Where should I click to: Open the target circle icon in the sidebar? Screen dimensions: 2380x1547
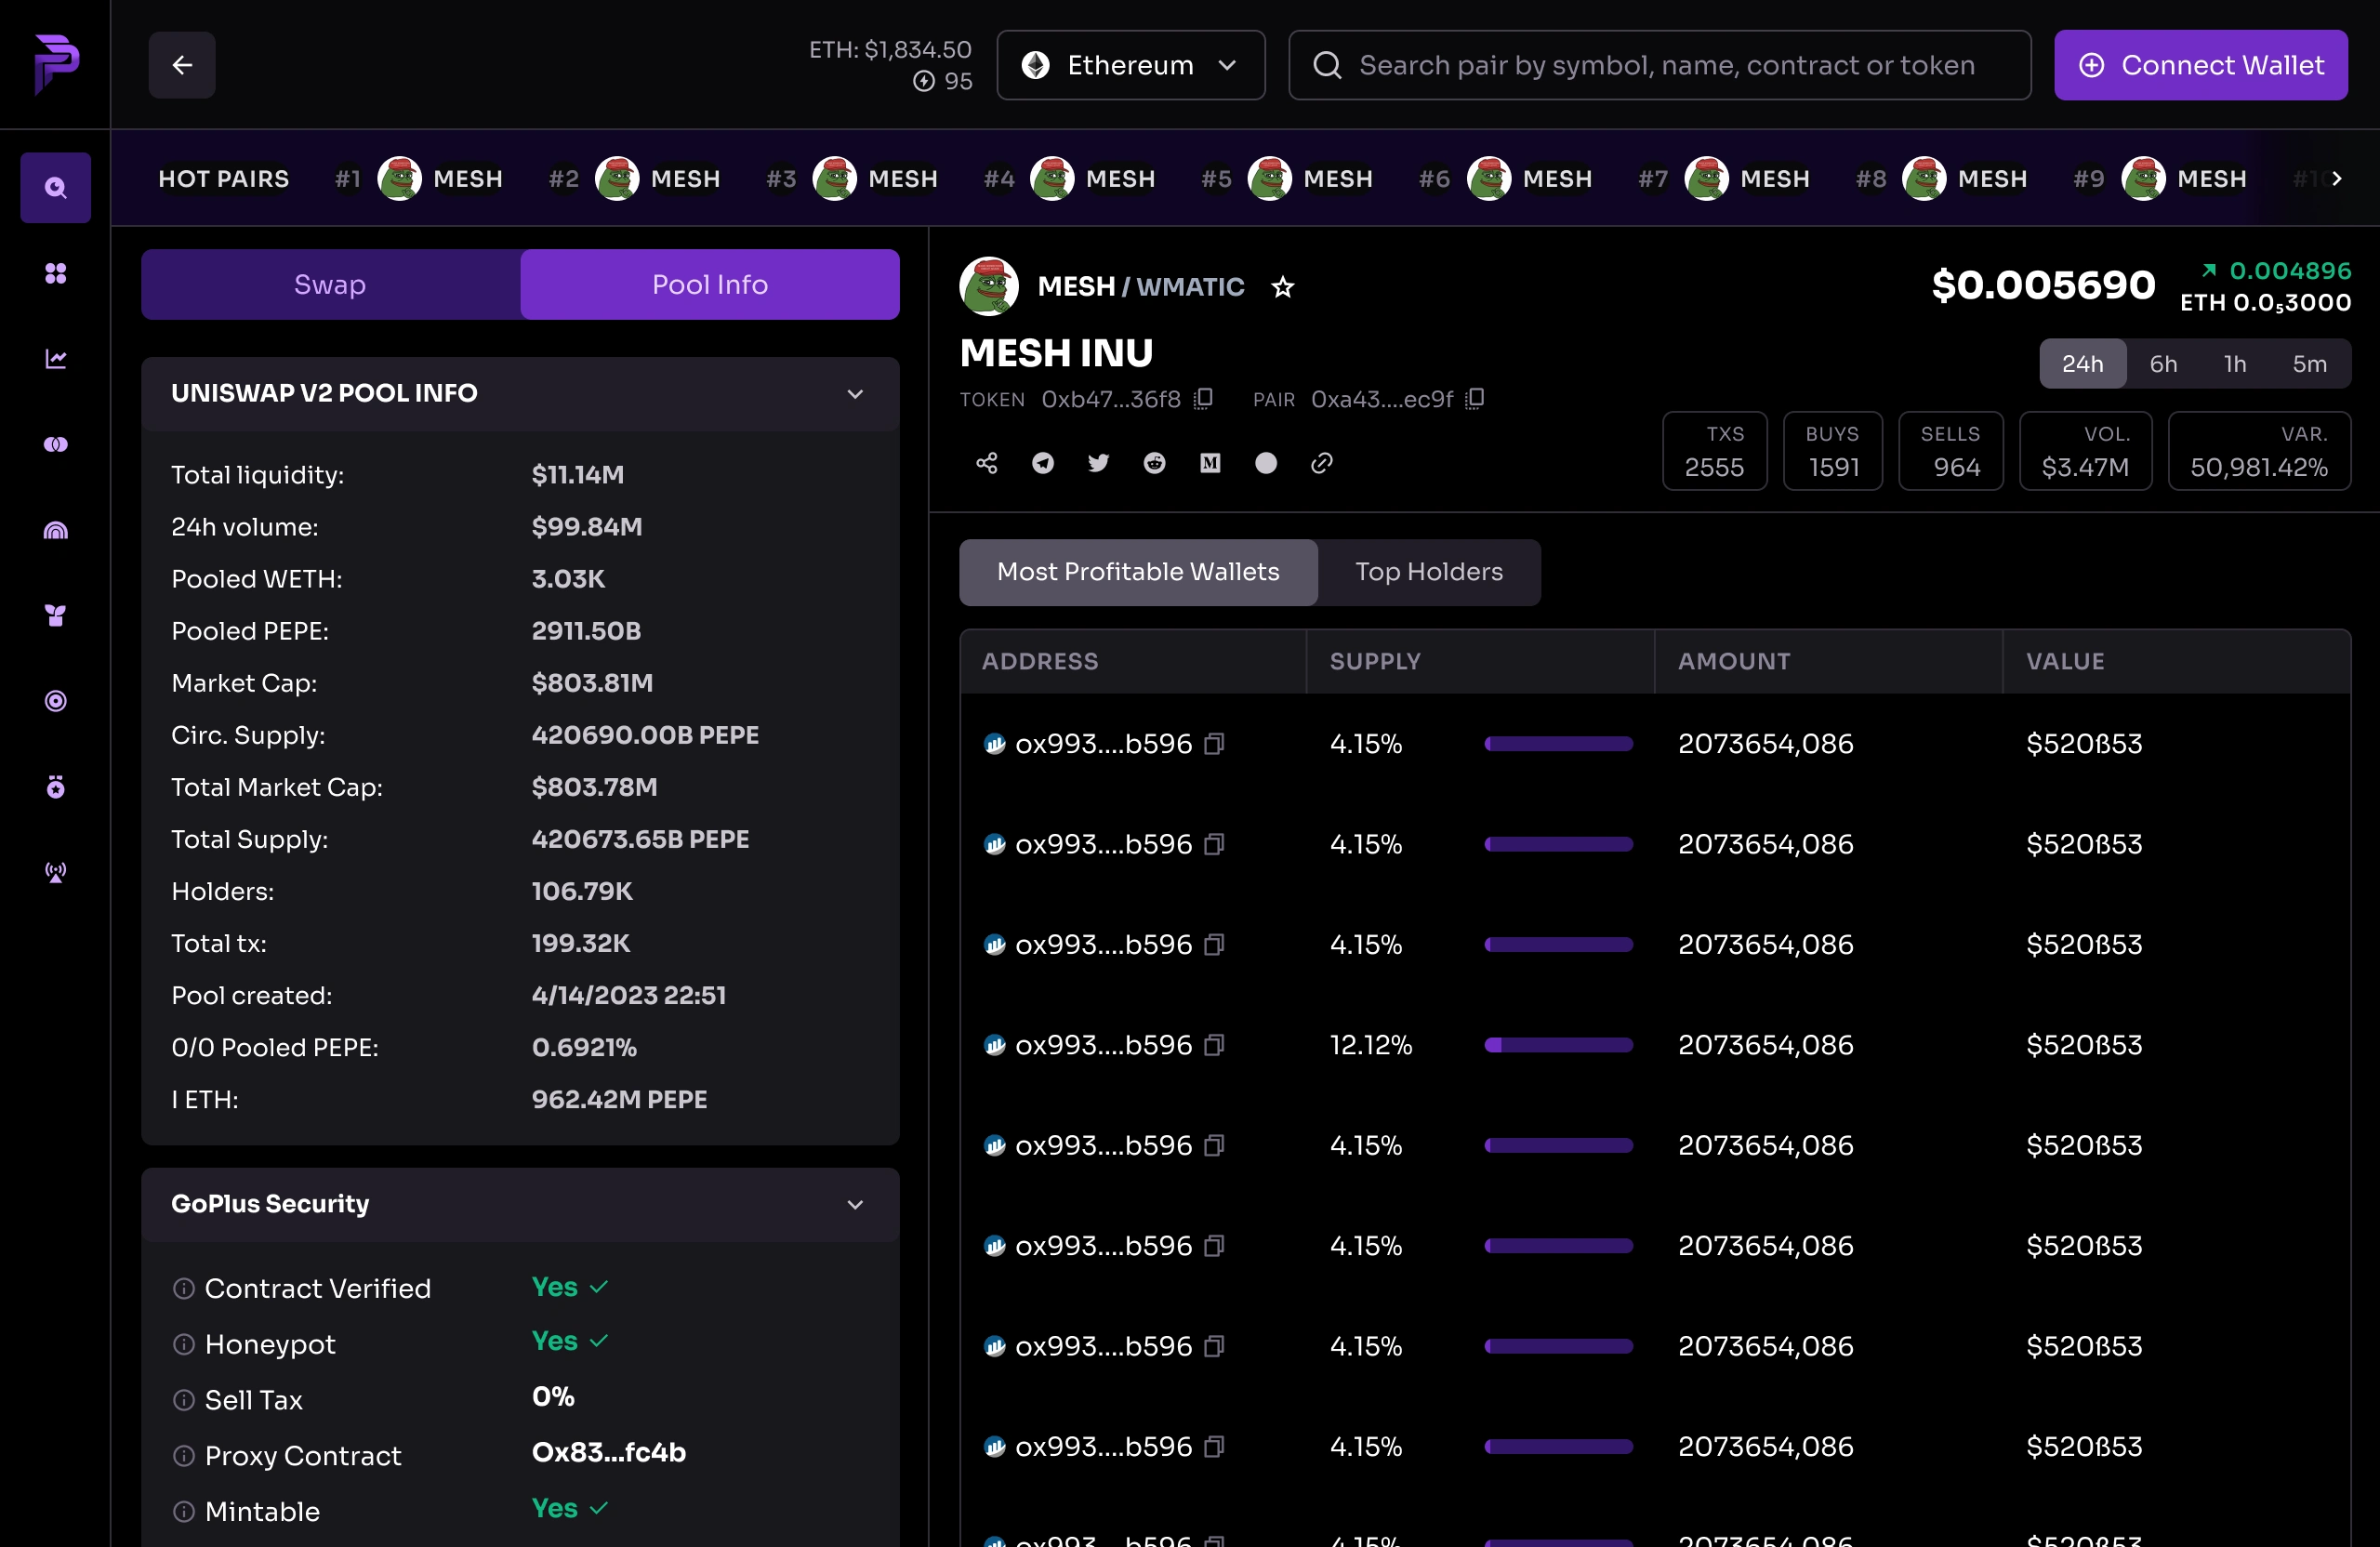click(56, 701)
